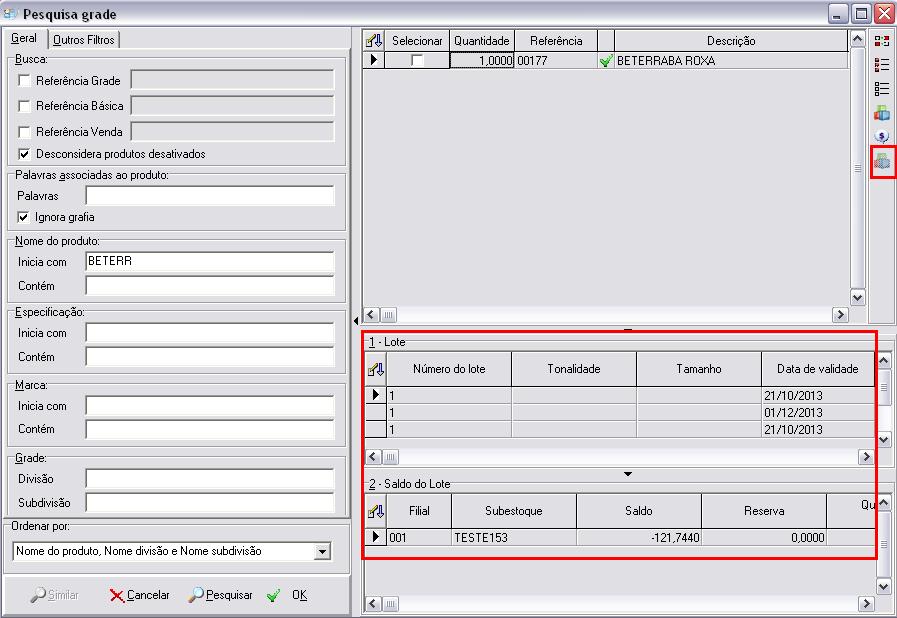The image size is (897, 618).
Task: Collapse the Lote panel using the down arrow
Action: (x=628, y=473)
